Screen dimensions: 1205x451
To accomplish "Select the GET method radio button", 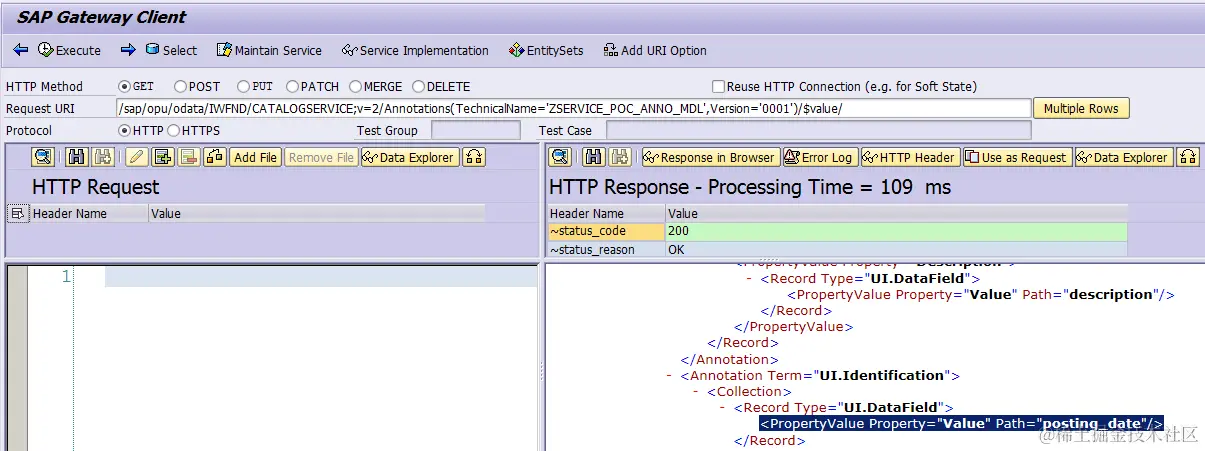I will click(x=125, y=87).
